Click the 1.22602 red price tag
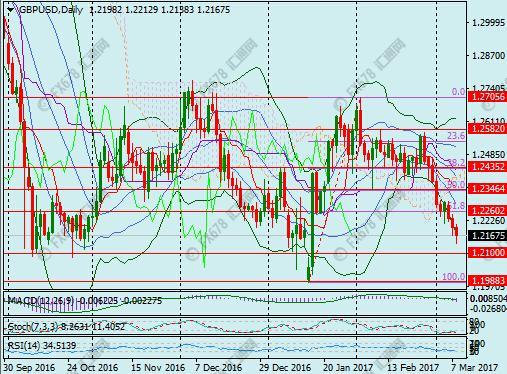 pos(487,210)
